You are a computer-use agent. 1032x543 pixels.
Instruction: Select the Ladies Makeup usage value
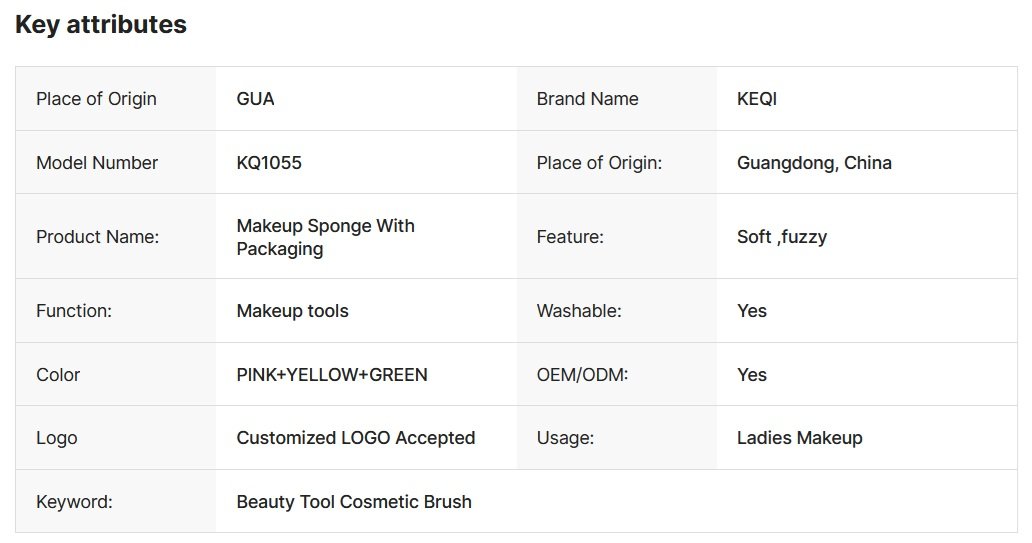point(800,438)
